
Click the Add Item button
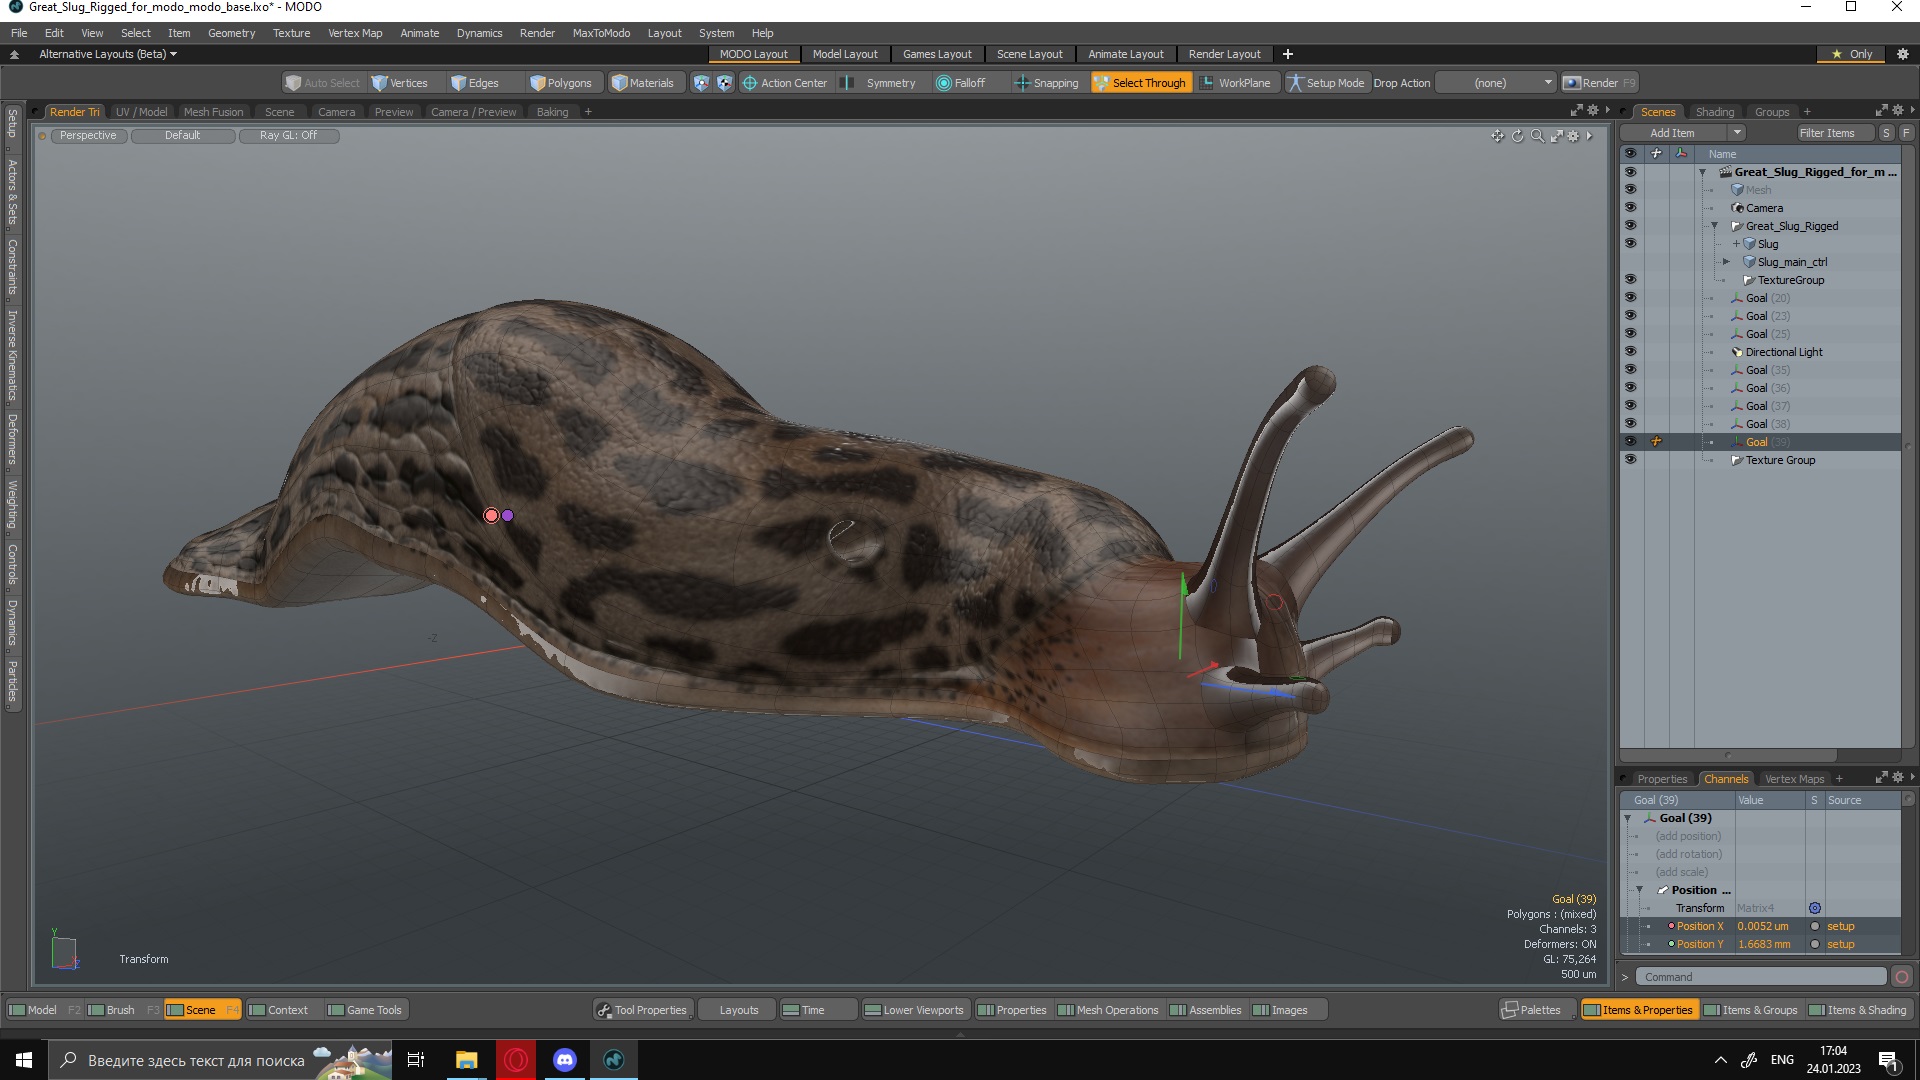(1673, 133)
